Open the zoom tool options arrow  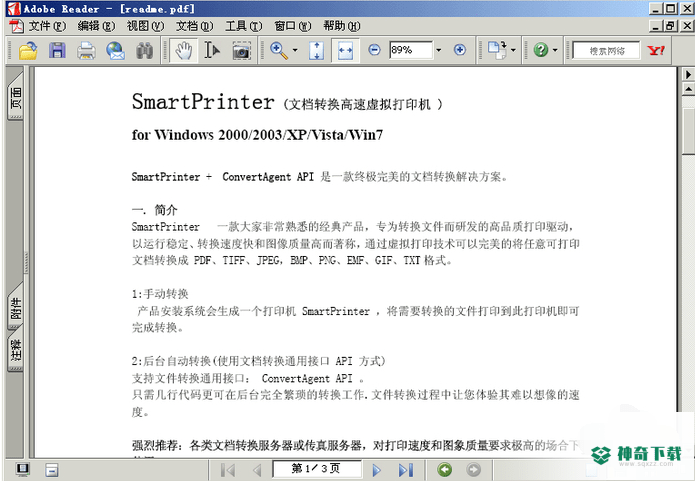coord(295,50)
